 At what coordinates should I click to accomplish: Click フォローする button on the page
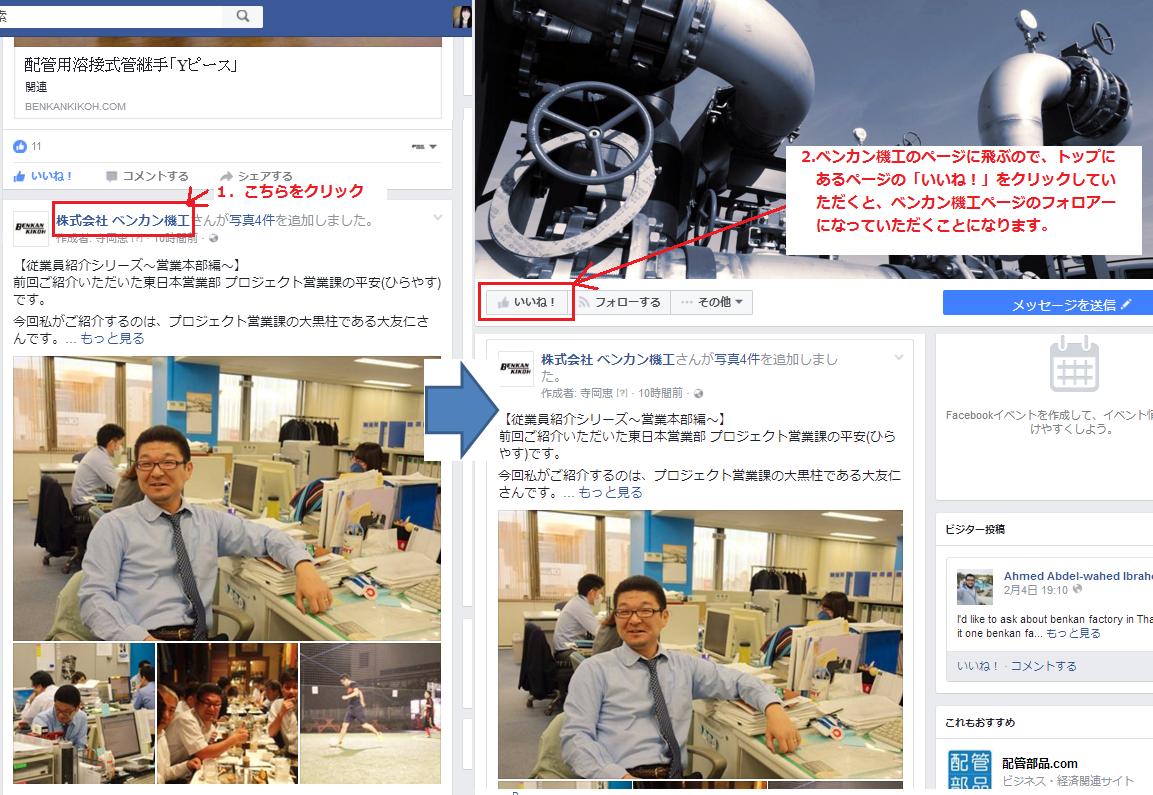point(621,302)
